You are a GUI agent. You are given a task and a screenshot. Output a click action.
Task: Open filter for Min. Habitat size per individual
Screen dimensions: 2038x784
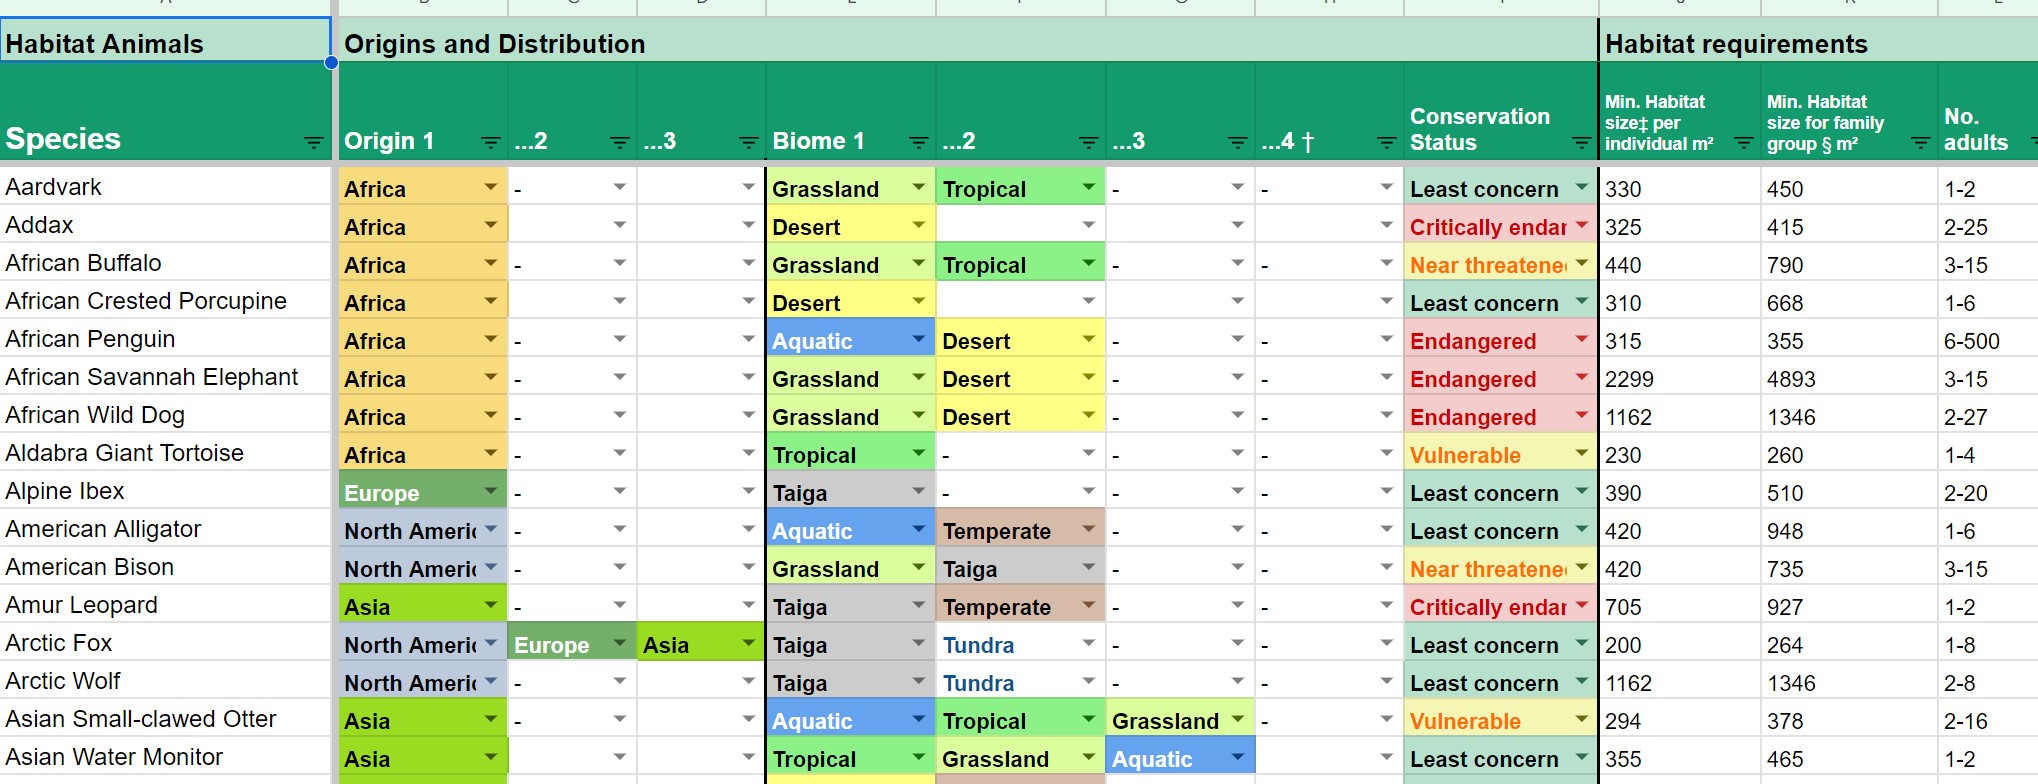(x=1743, y=143)
